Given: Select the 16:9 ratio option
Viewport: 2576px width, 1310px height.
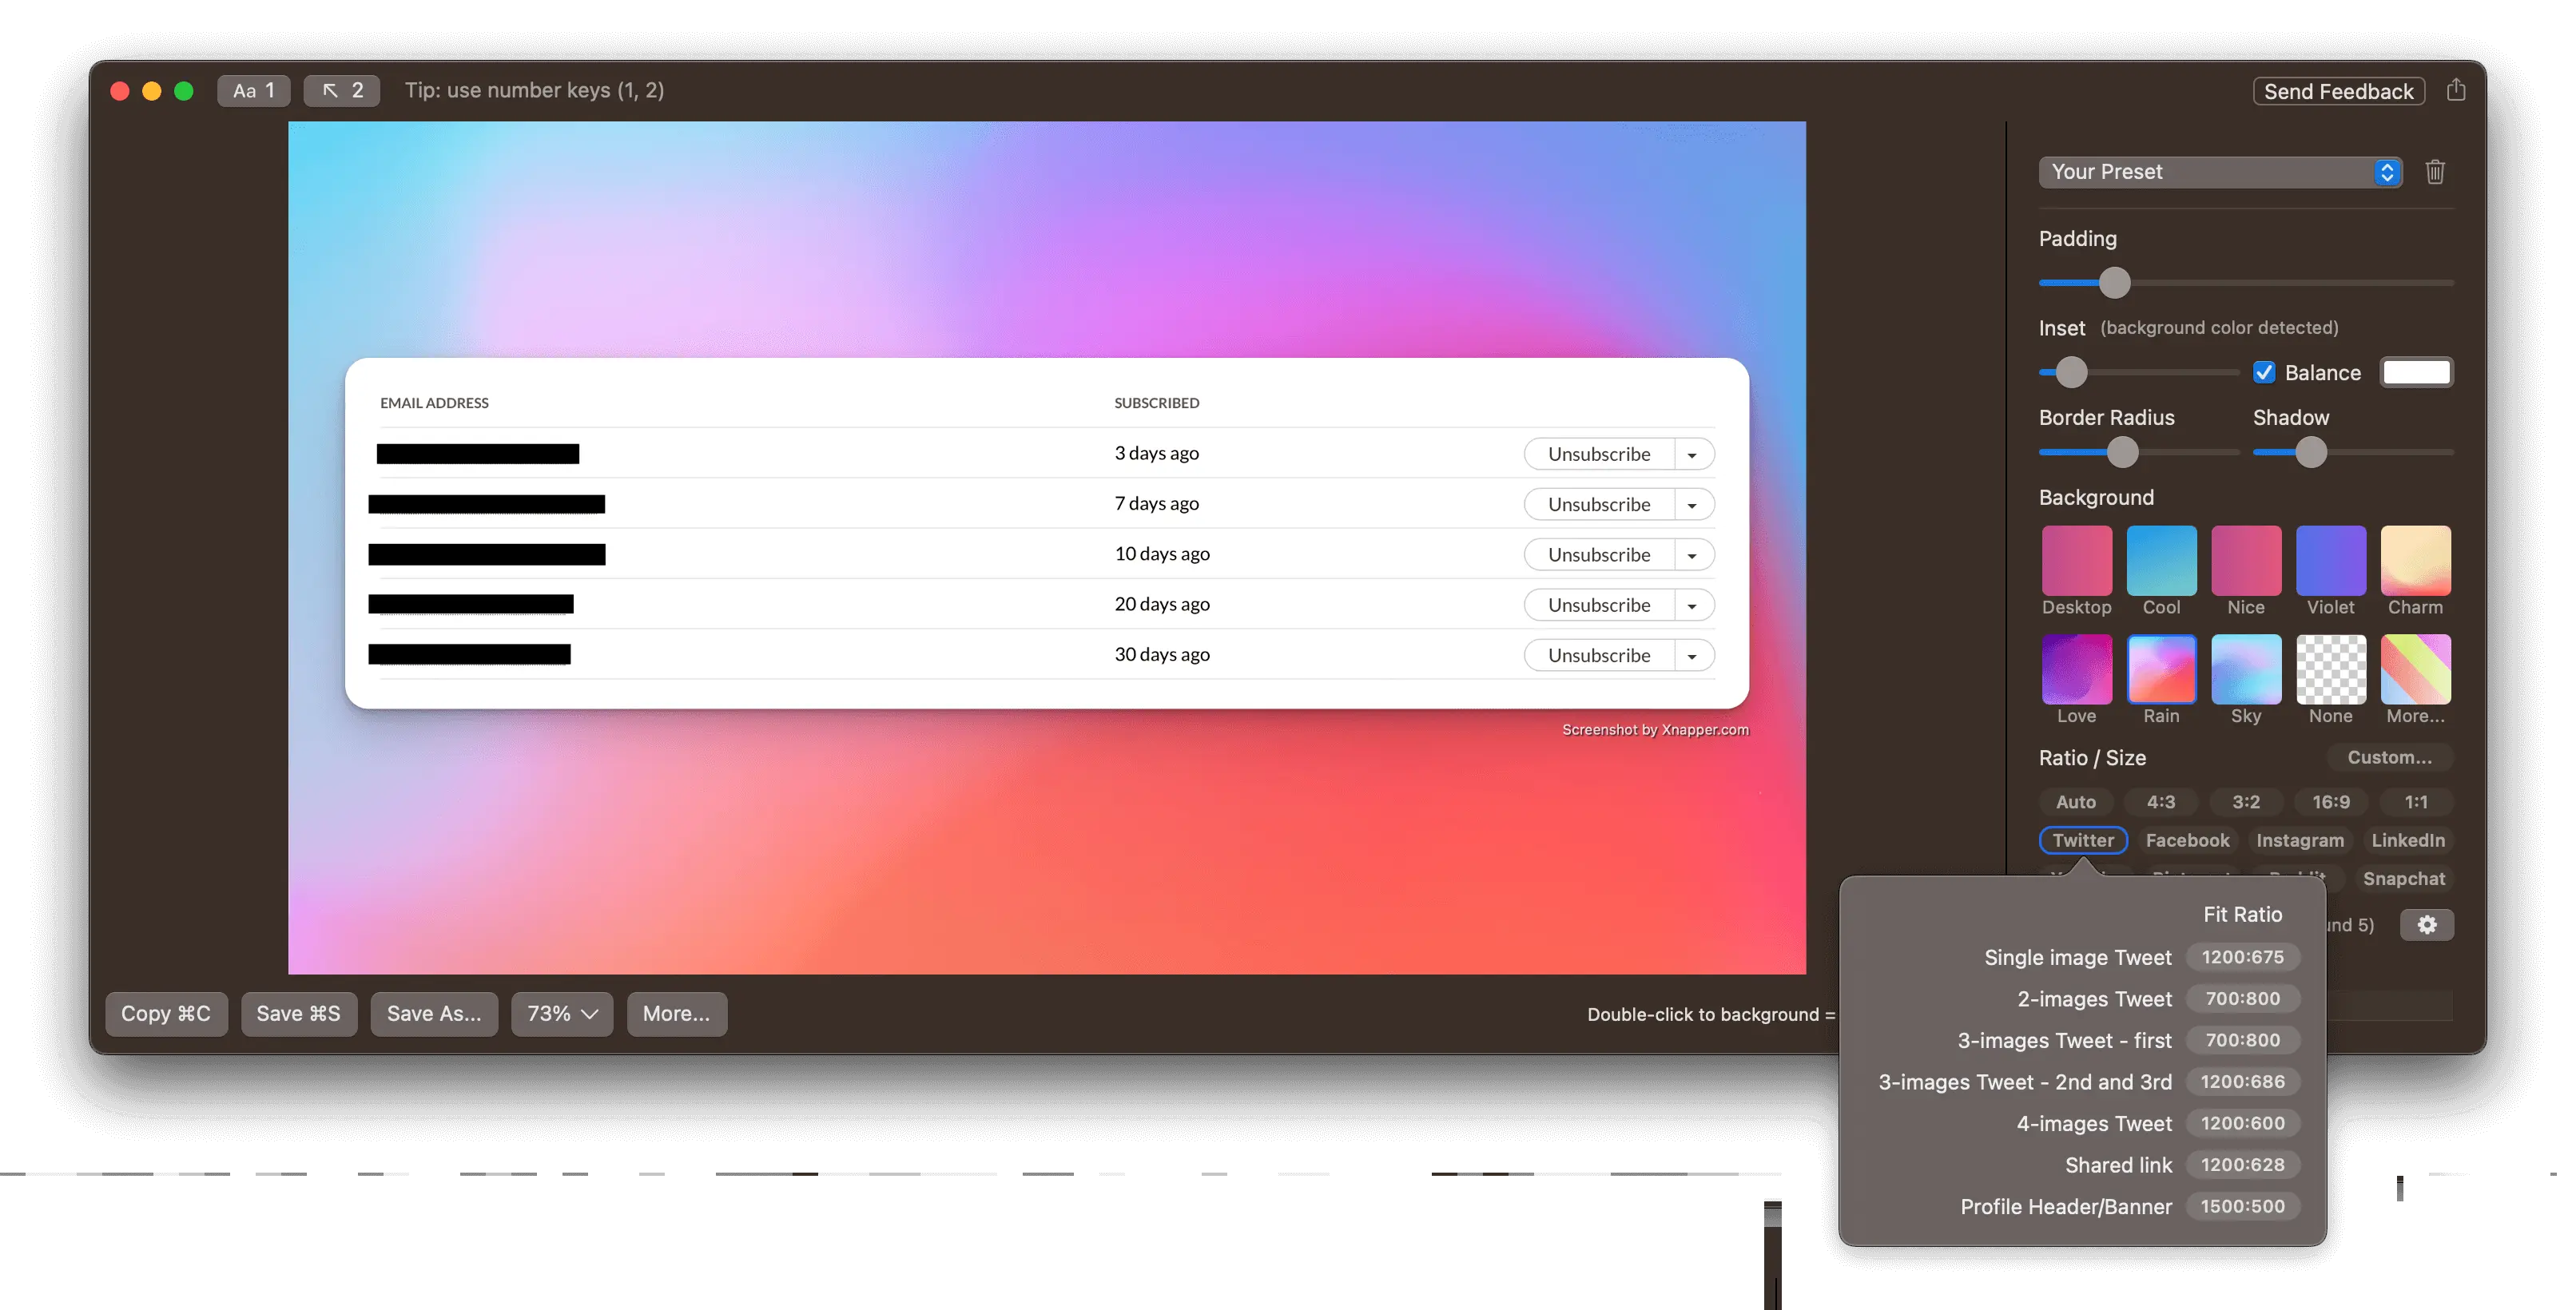Looking at the screenshot, I should (2331, 802).
